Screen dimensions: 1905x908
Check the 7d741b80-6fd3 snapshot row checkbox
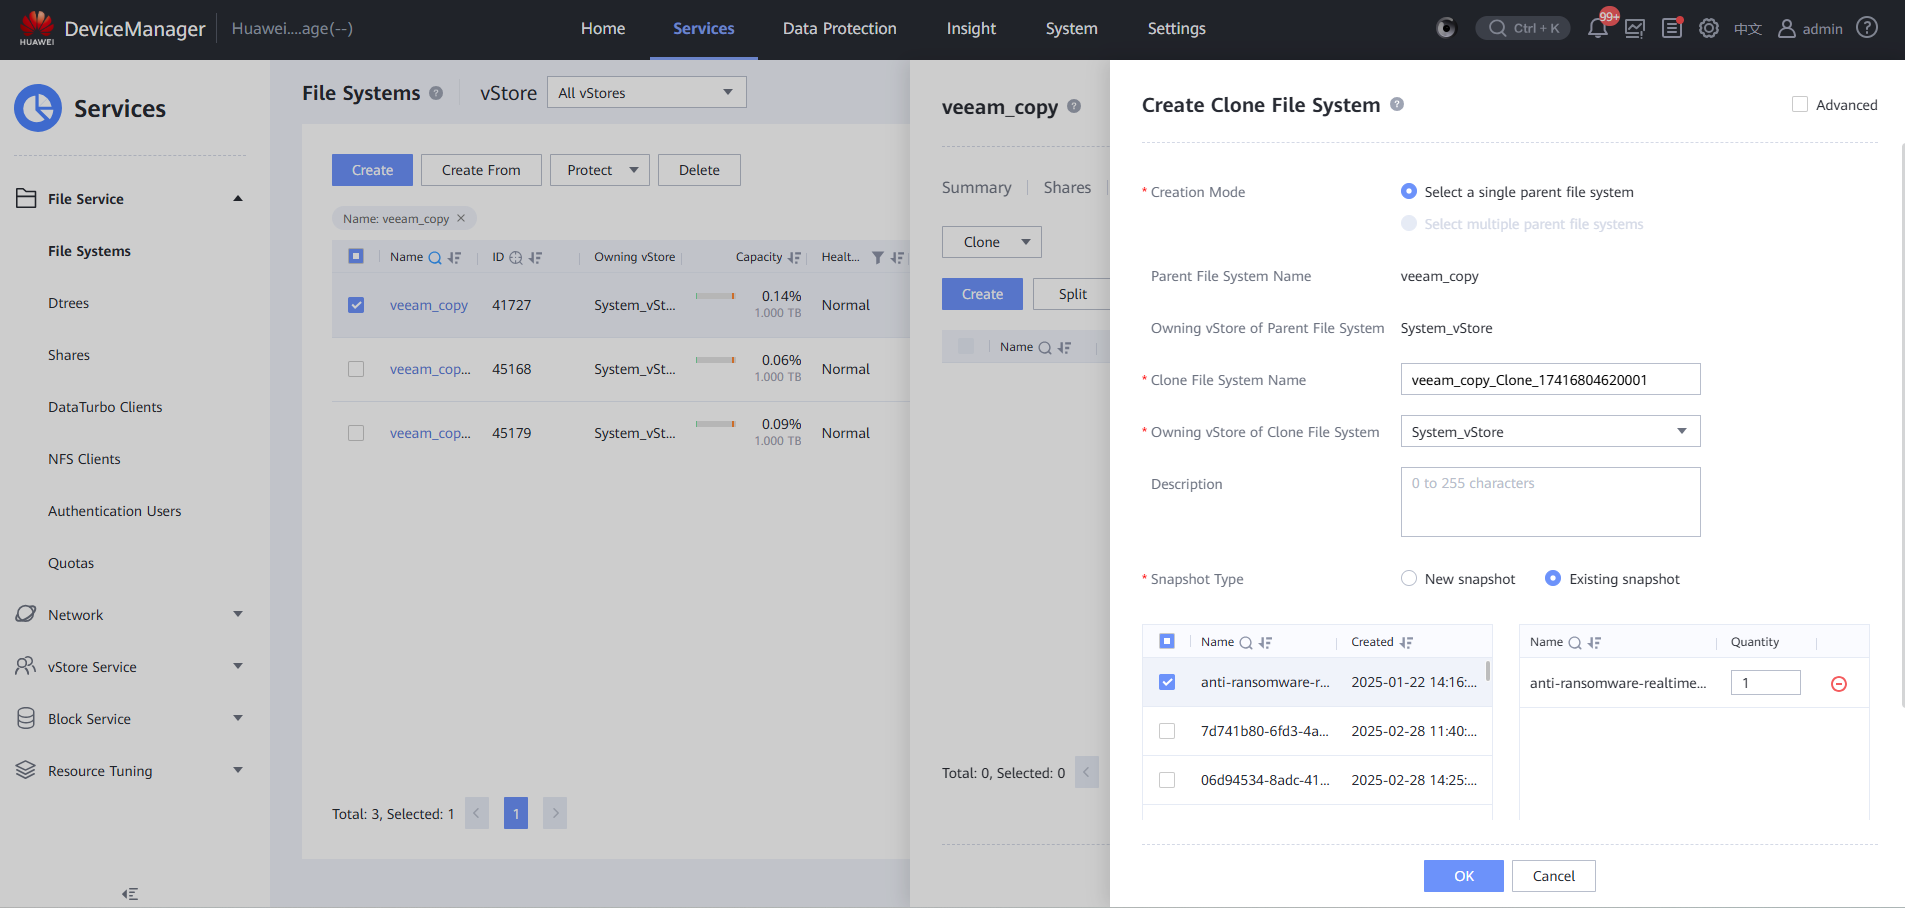tap(1167, 731)
